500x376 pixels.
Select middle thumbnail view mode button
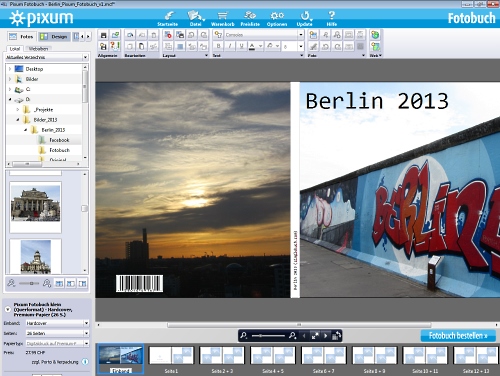point(71,284)
